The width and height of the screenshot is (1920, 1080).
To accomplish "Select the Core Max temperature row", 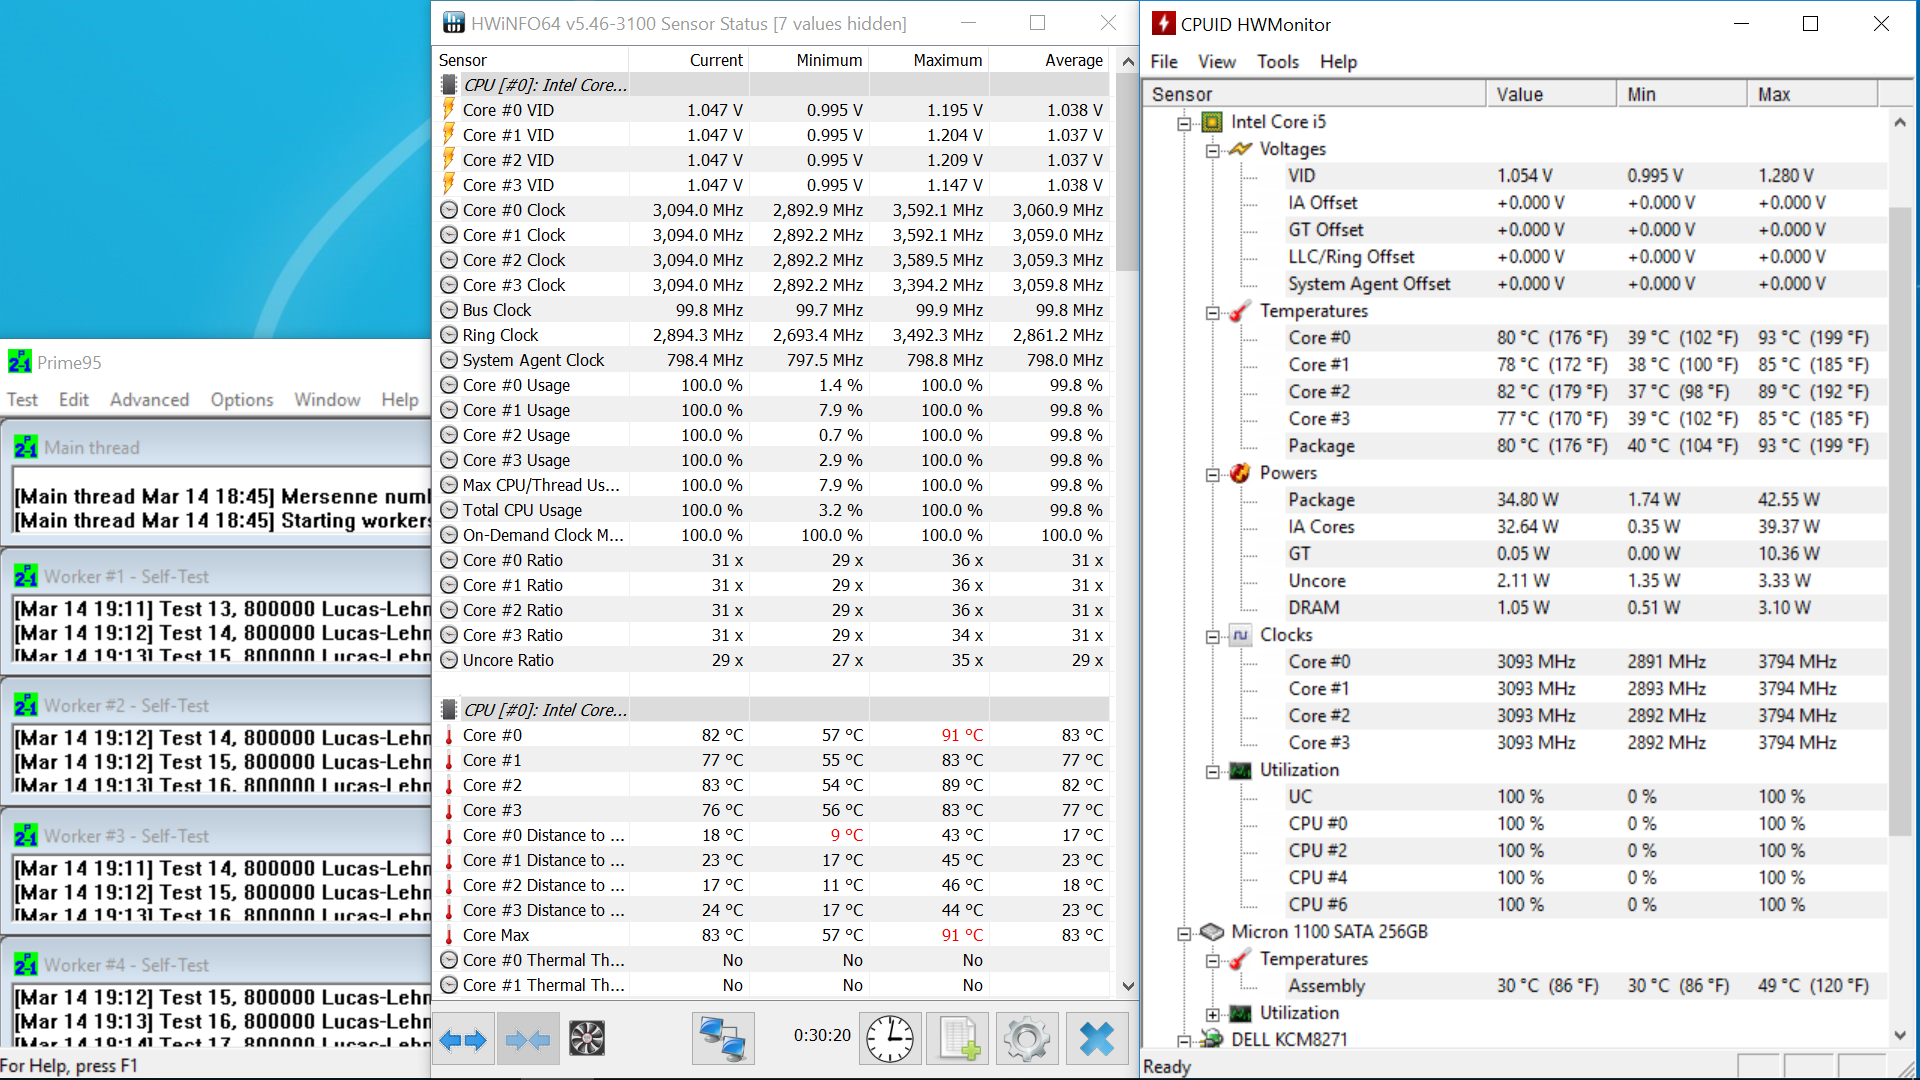I will [772, 935].
